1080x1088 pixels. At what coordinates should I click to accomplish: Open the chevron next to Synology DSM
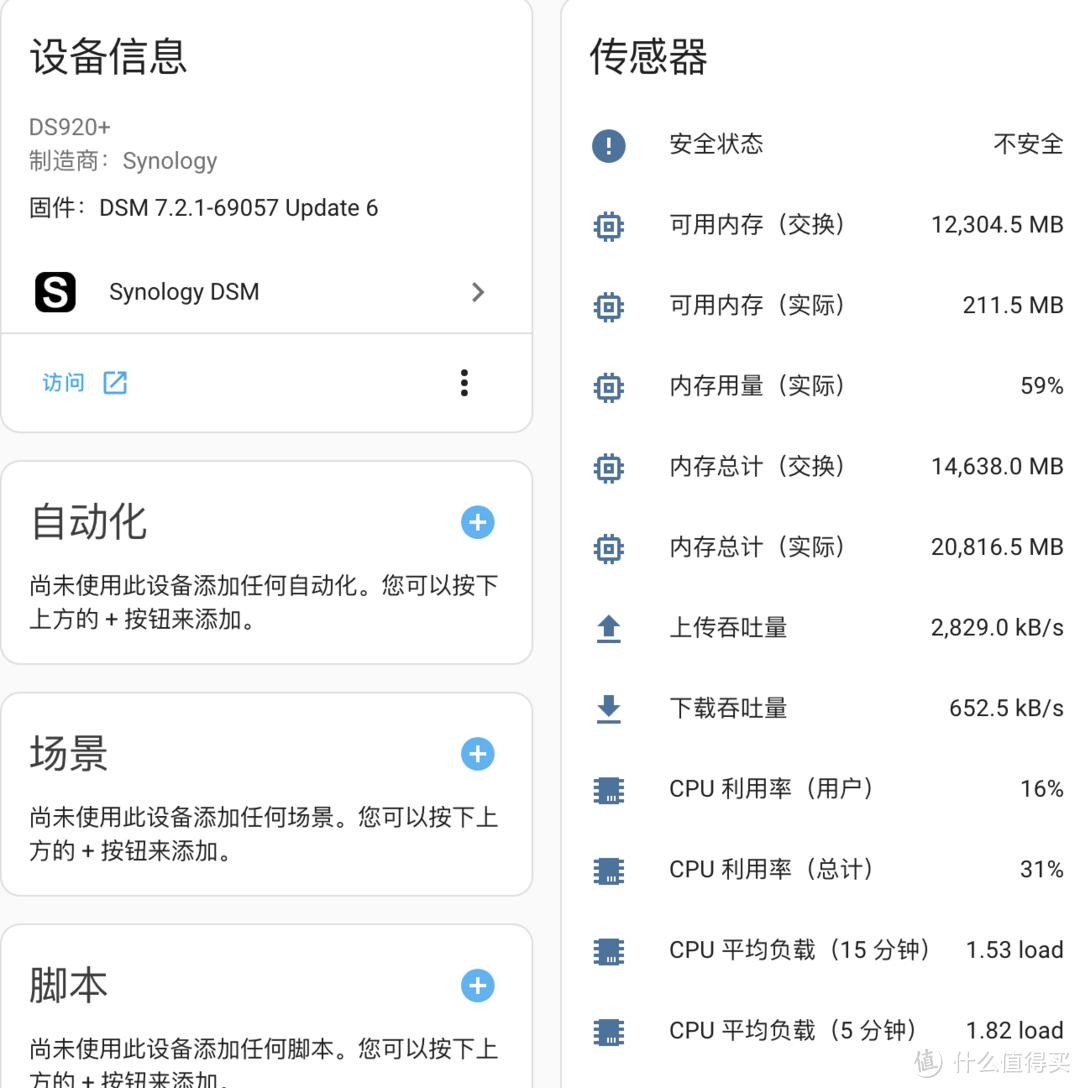coord(478,292)
